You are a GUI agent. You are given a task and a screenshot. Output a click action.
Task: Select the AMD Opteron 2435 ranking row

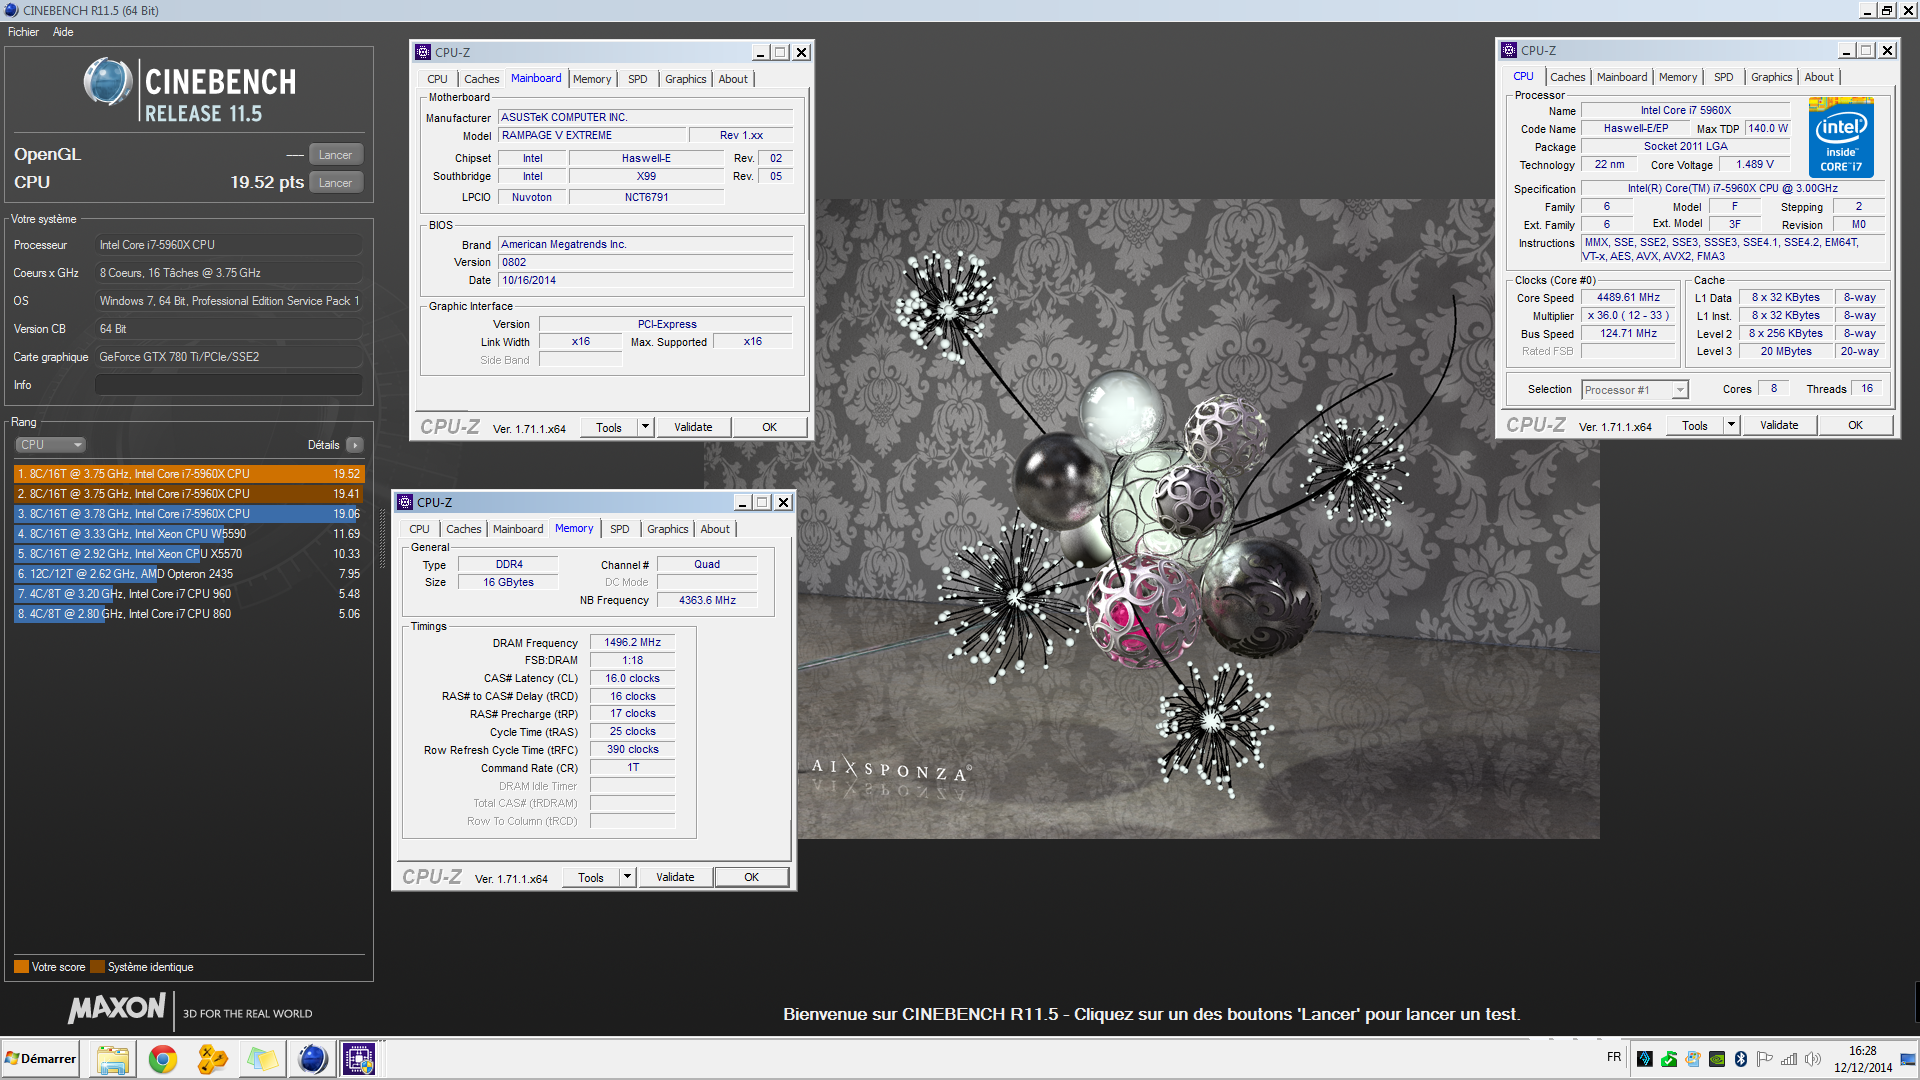pos(189,574)
